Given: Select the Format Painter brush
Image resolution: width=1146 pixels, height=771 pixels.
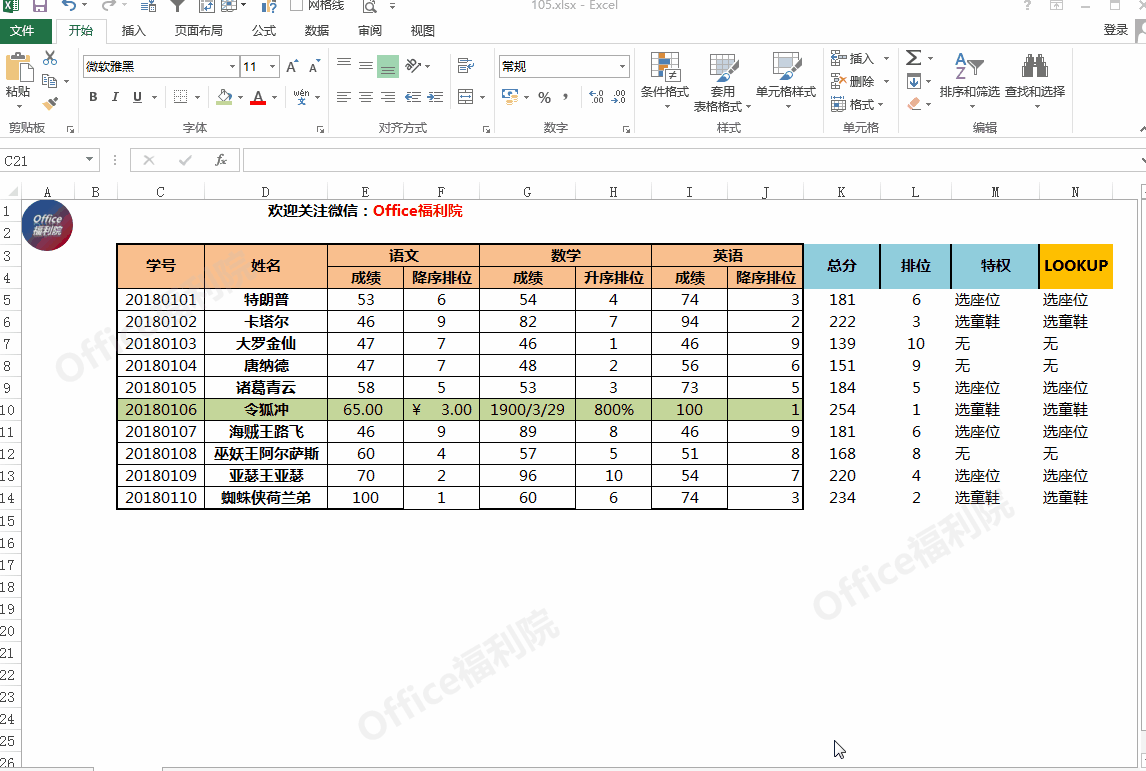Looking at the screenshot, I should 50,104.
